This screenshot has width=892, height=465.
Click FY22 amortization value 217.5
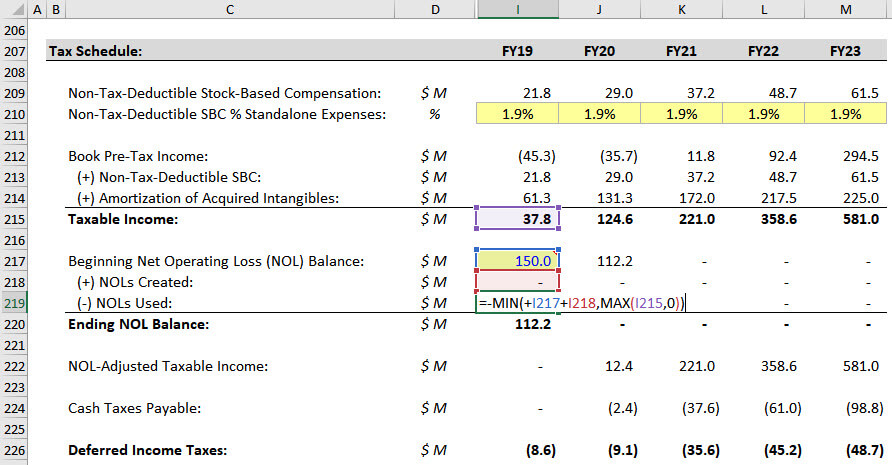coord(779,198)
